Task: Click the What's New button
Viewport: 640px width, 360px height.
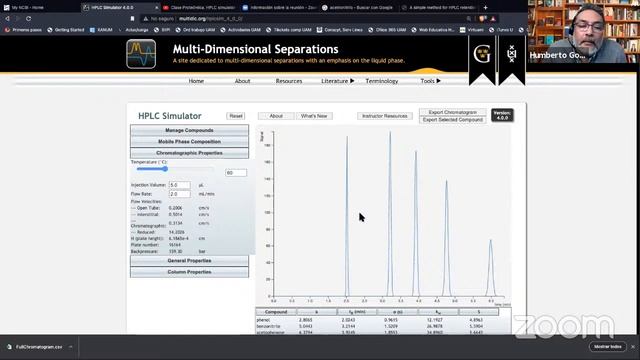Action: pyautogui.click(x=314, y=116)
